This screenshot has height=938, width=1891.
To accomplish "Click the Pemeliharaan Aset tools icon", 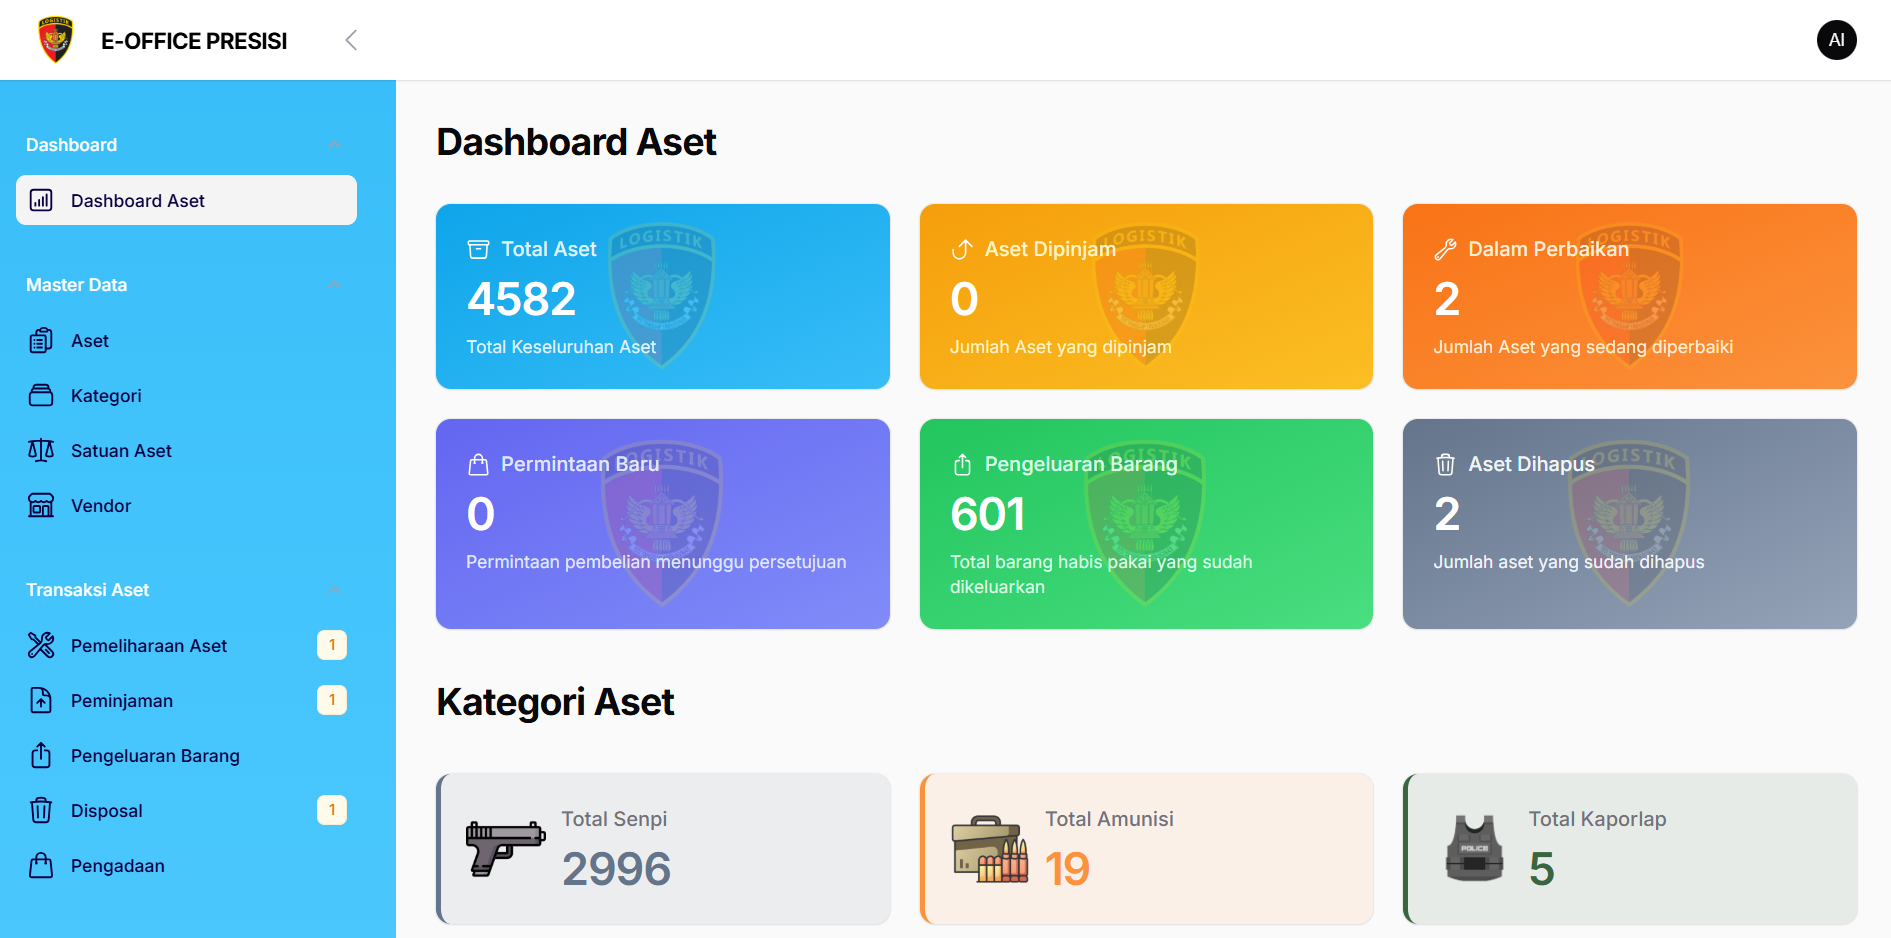I will point(41,646).
